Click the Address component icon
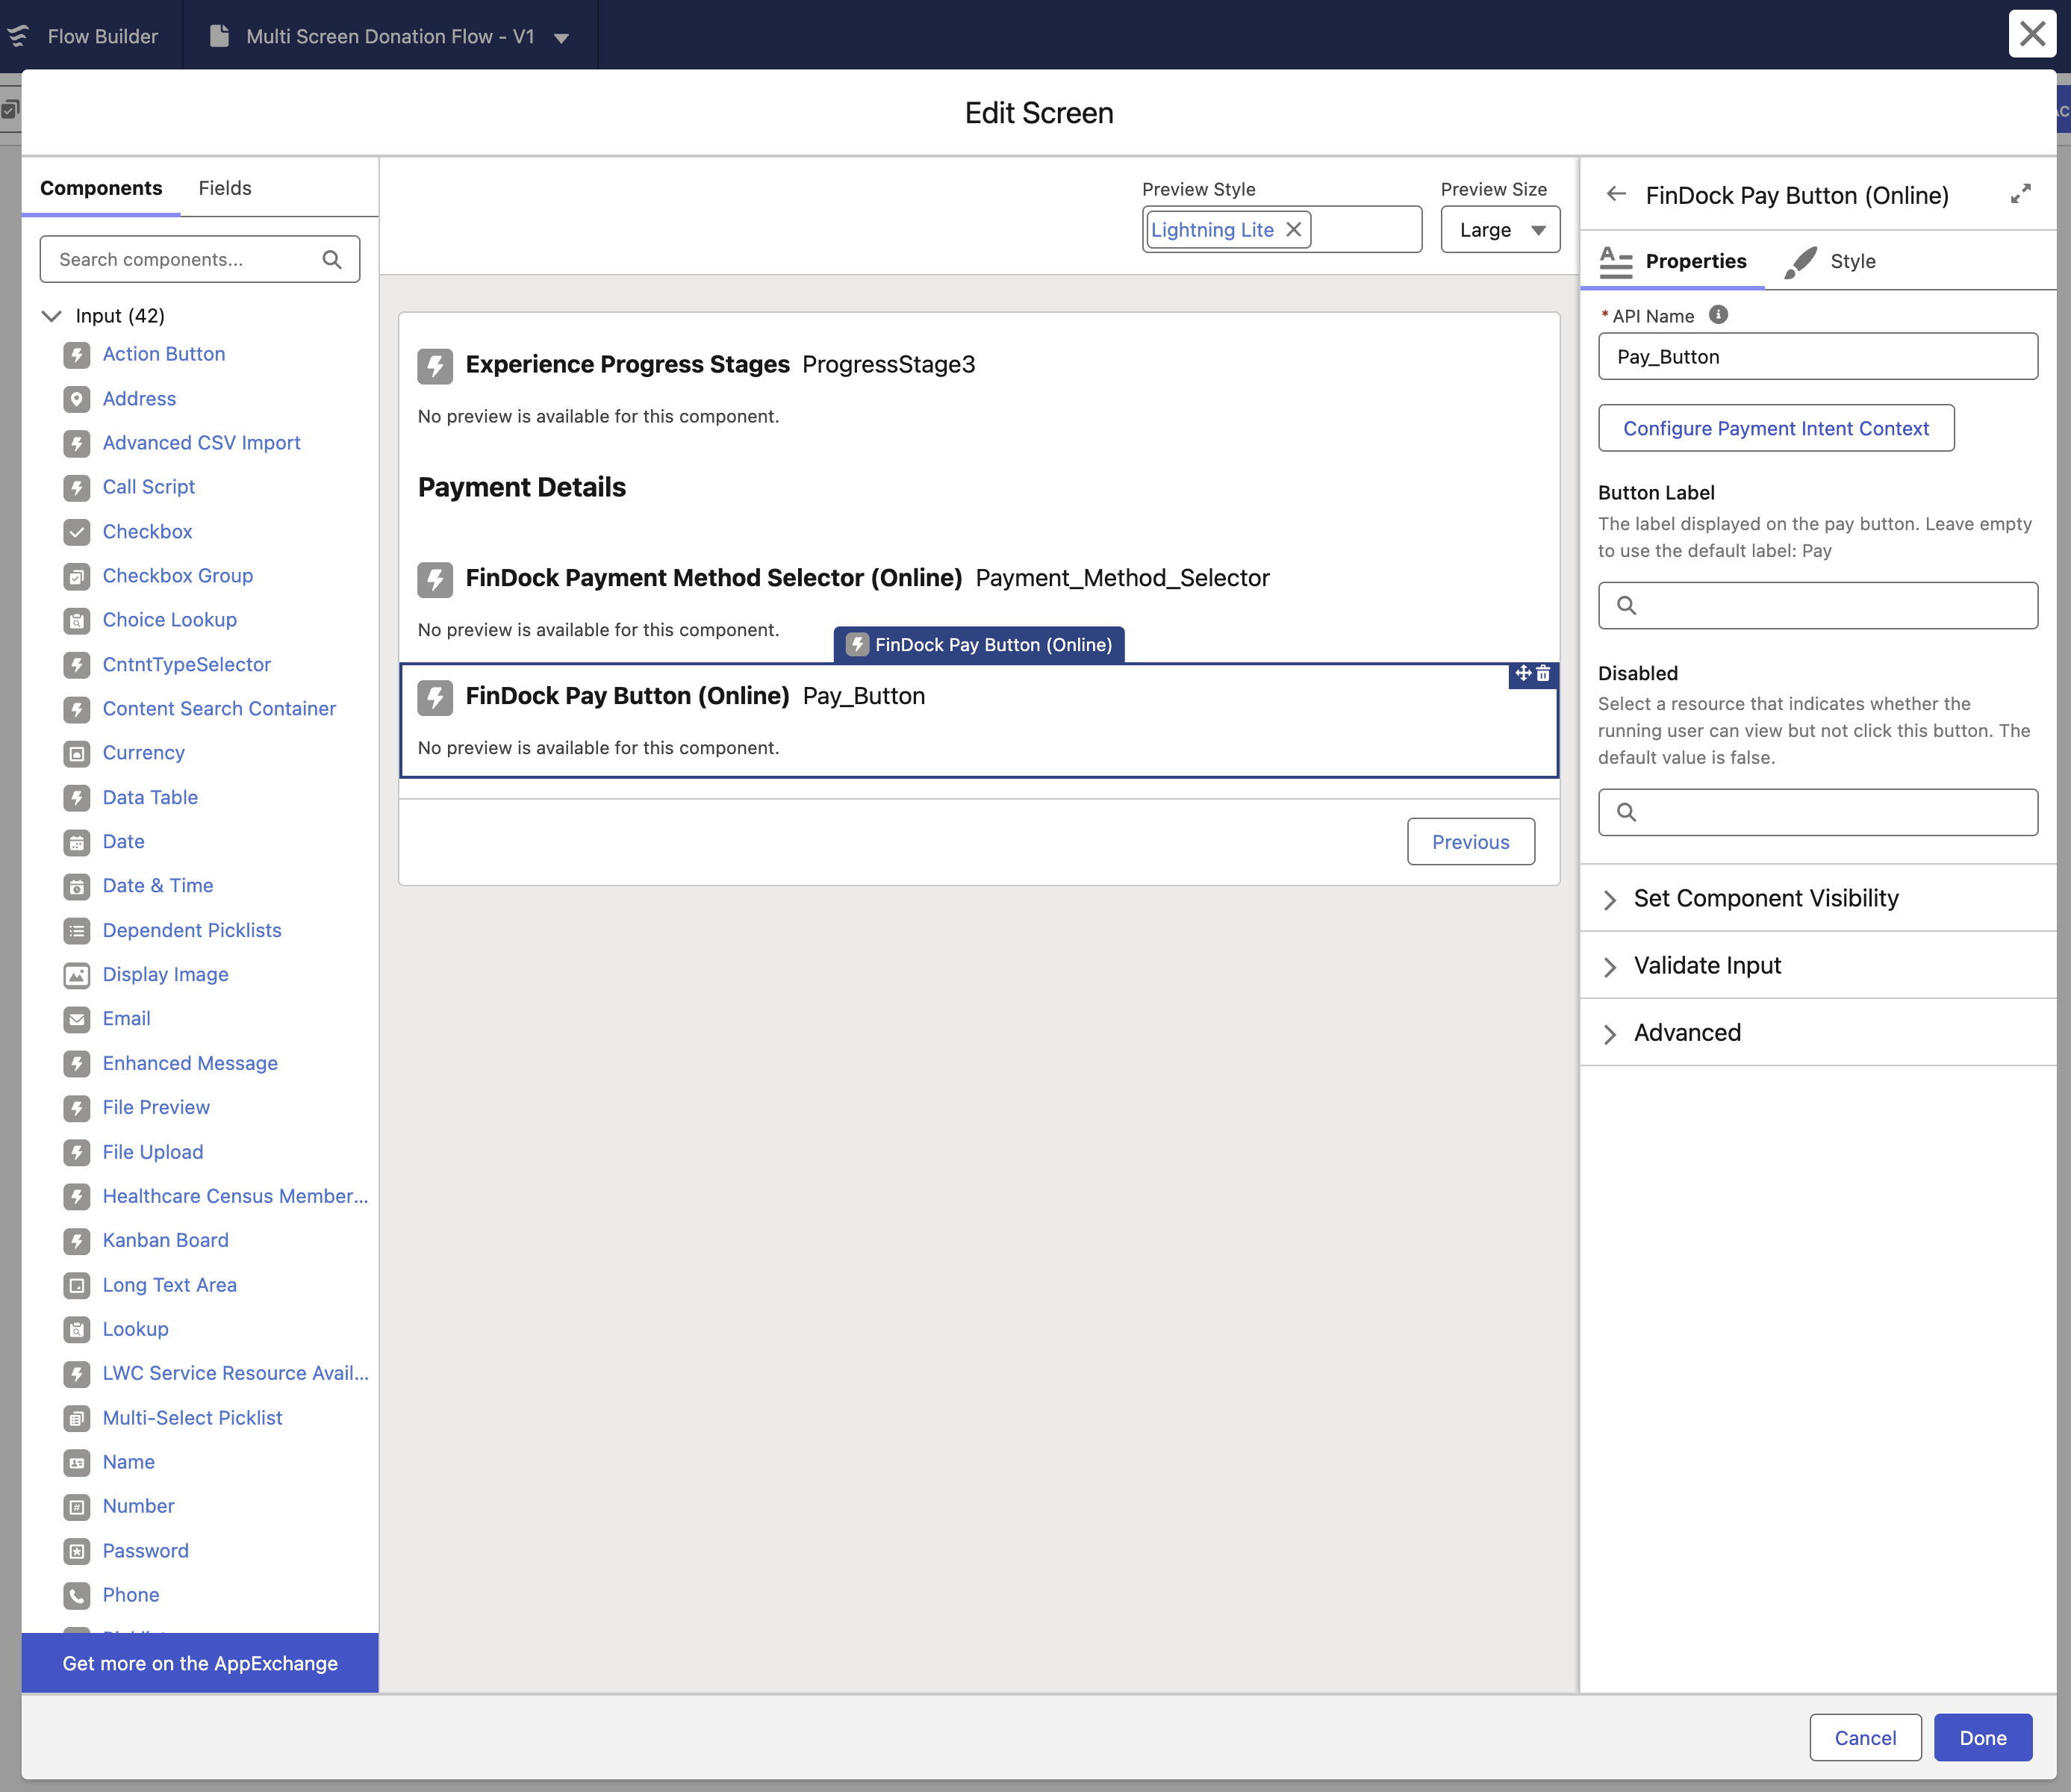This screenshot has width=2071, height=1792. [77, 399]
